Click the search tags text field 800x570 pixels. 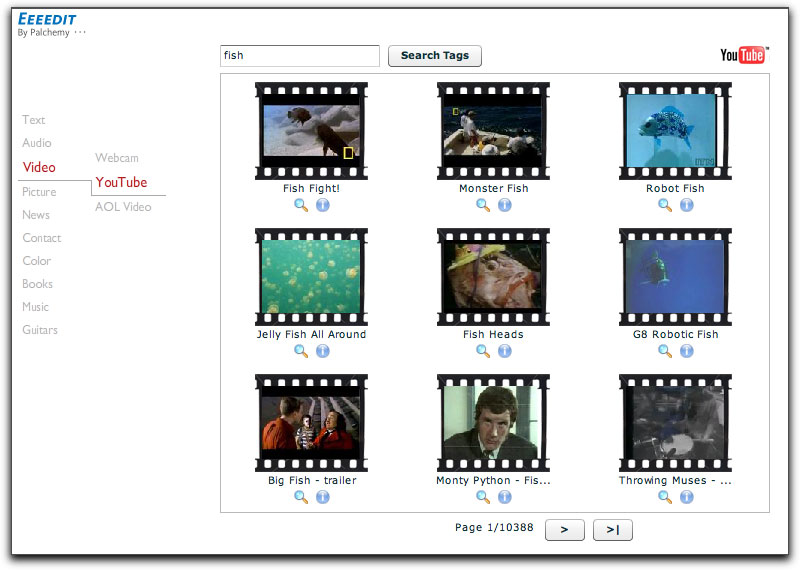[x=300, y=56]
